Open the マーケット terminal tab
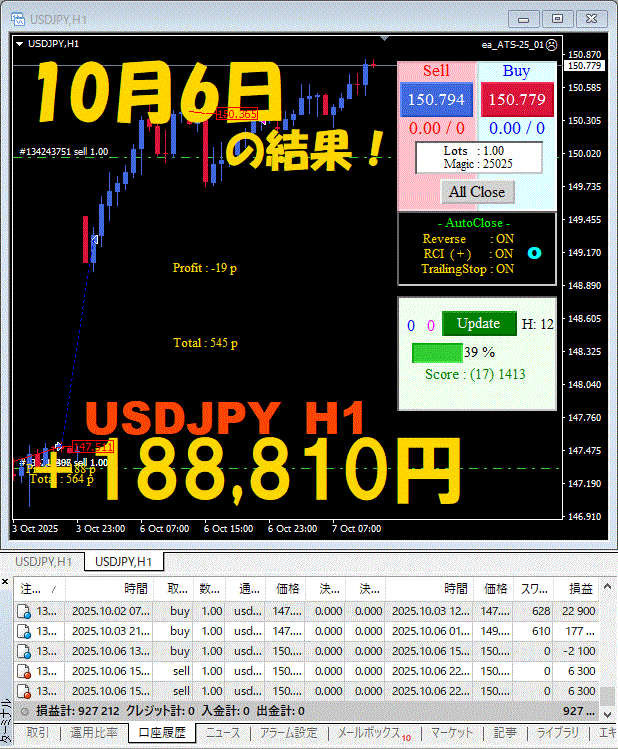The height and width of the screenshot is (749, 618). [x=452, y=732]
